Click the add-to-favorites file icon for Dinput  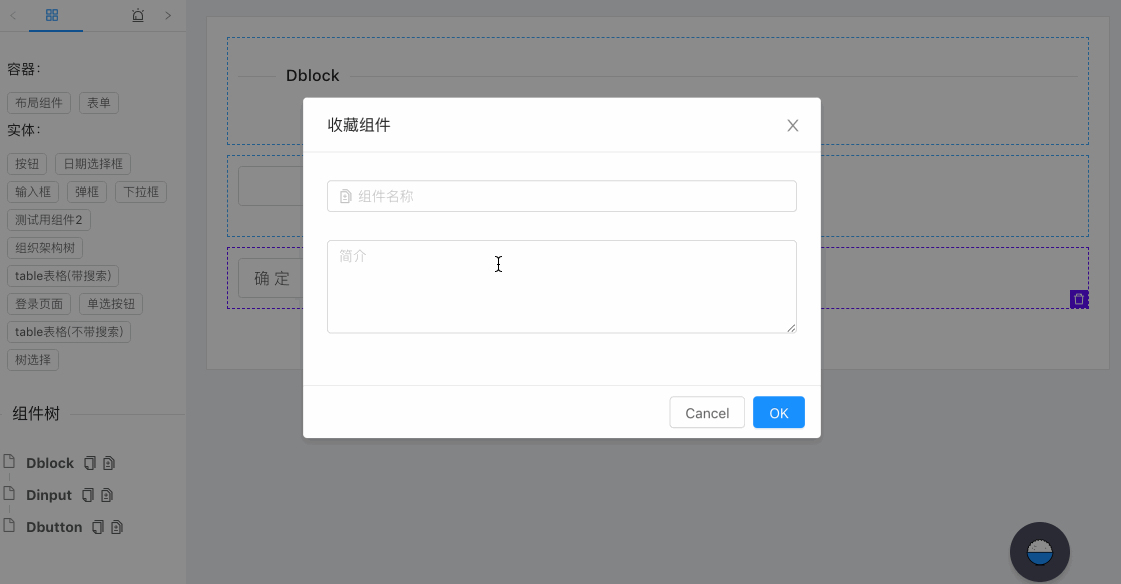point(107,495)
